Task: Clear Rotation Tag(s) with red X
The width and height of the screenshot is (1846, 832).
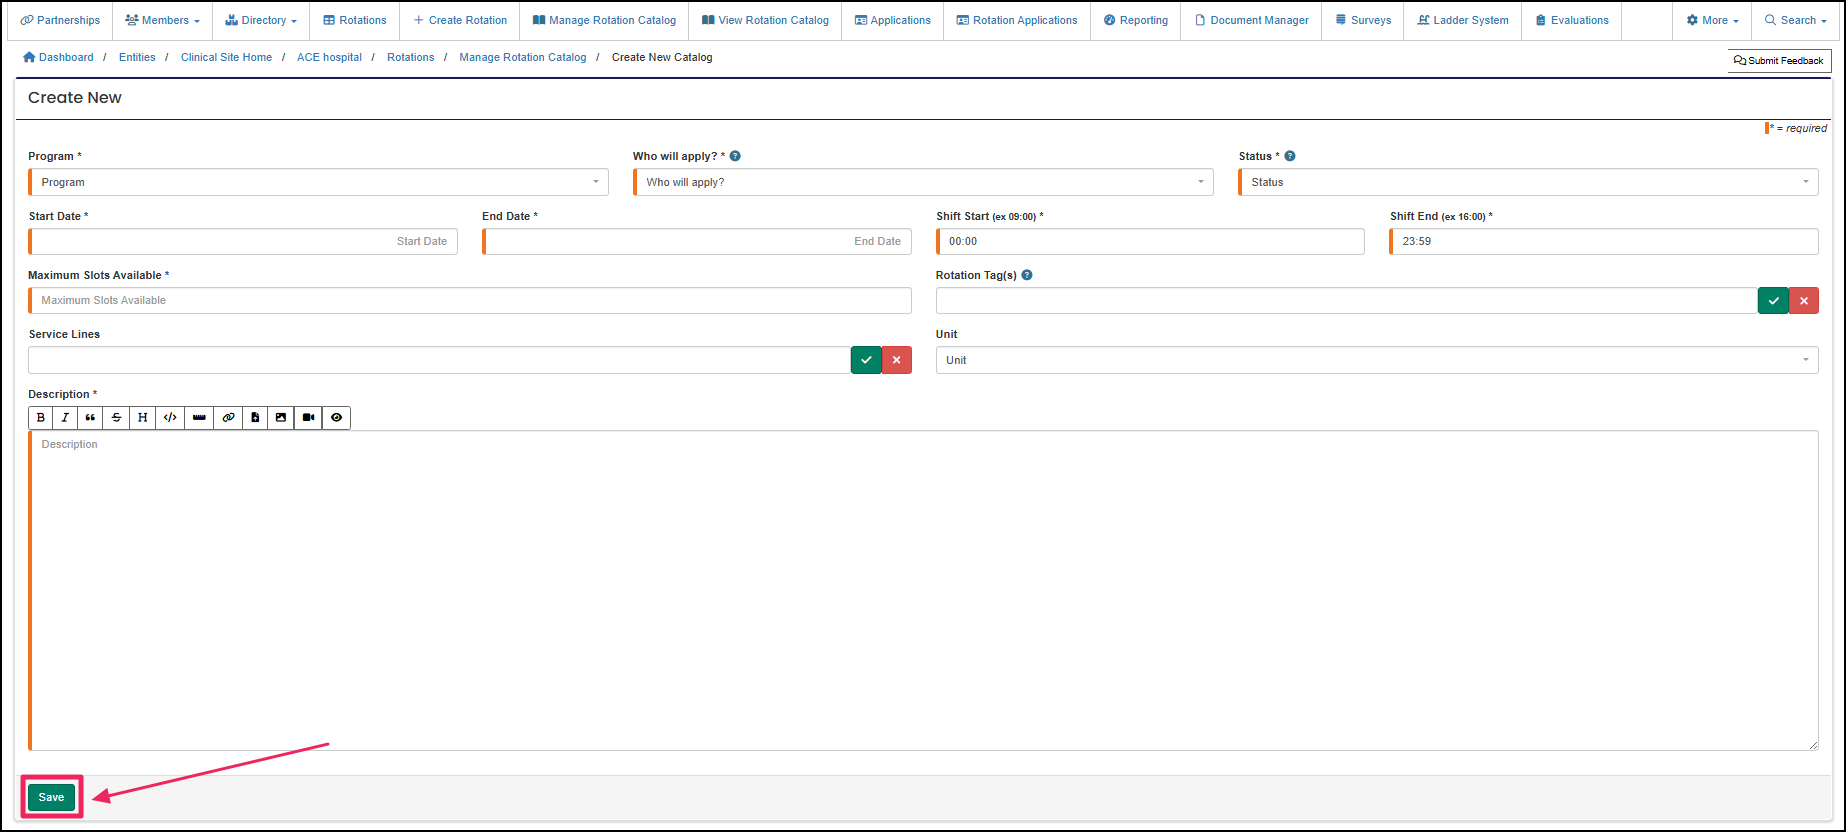Action: (x=1804, y=300)
